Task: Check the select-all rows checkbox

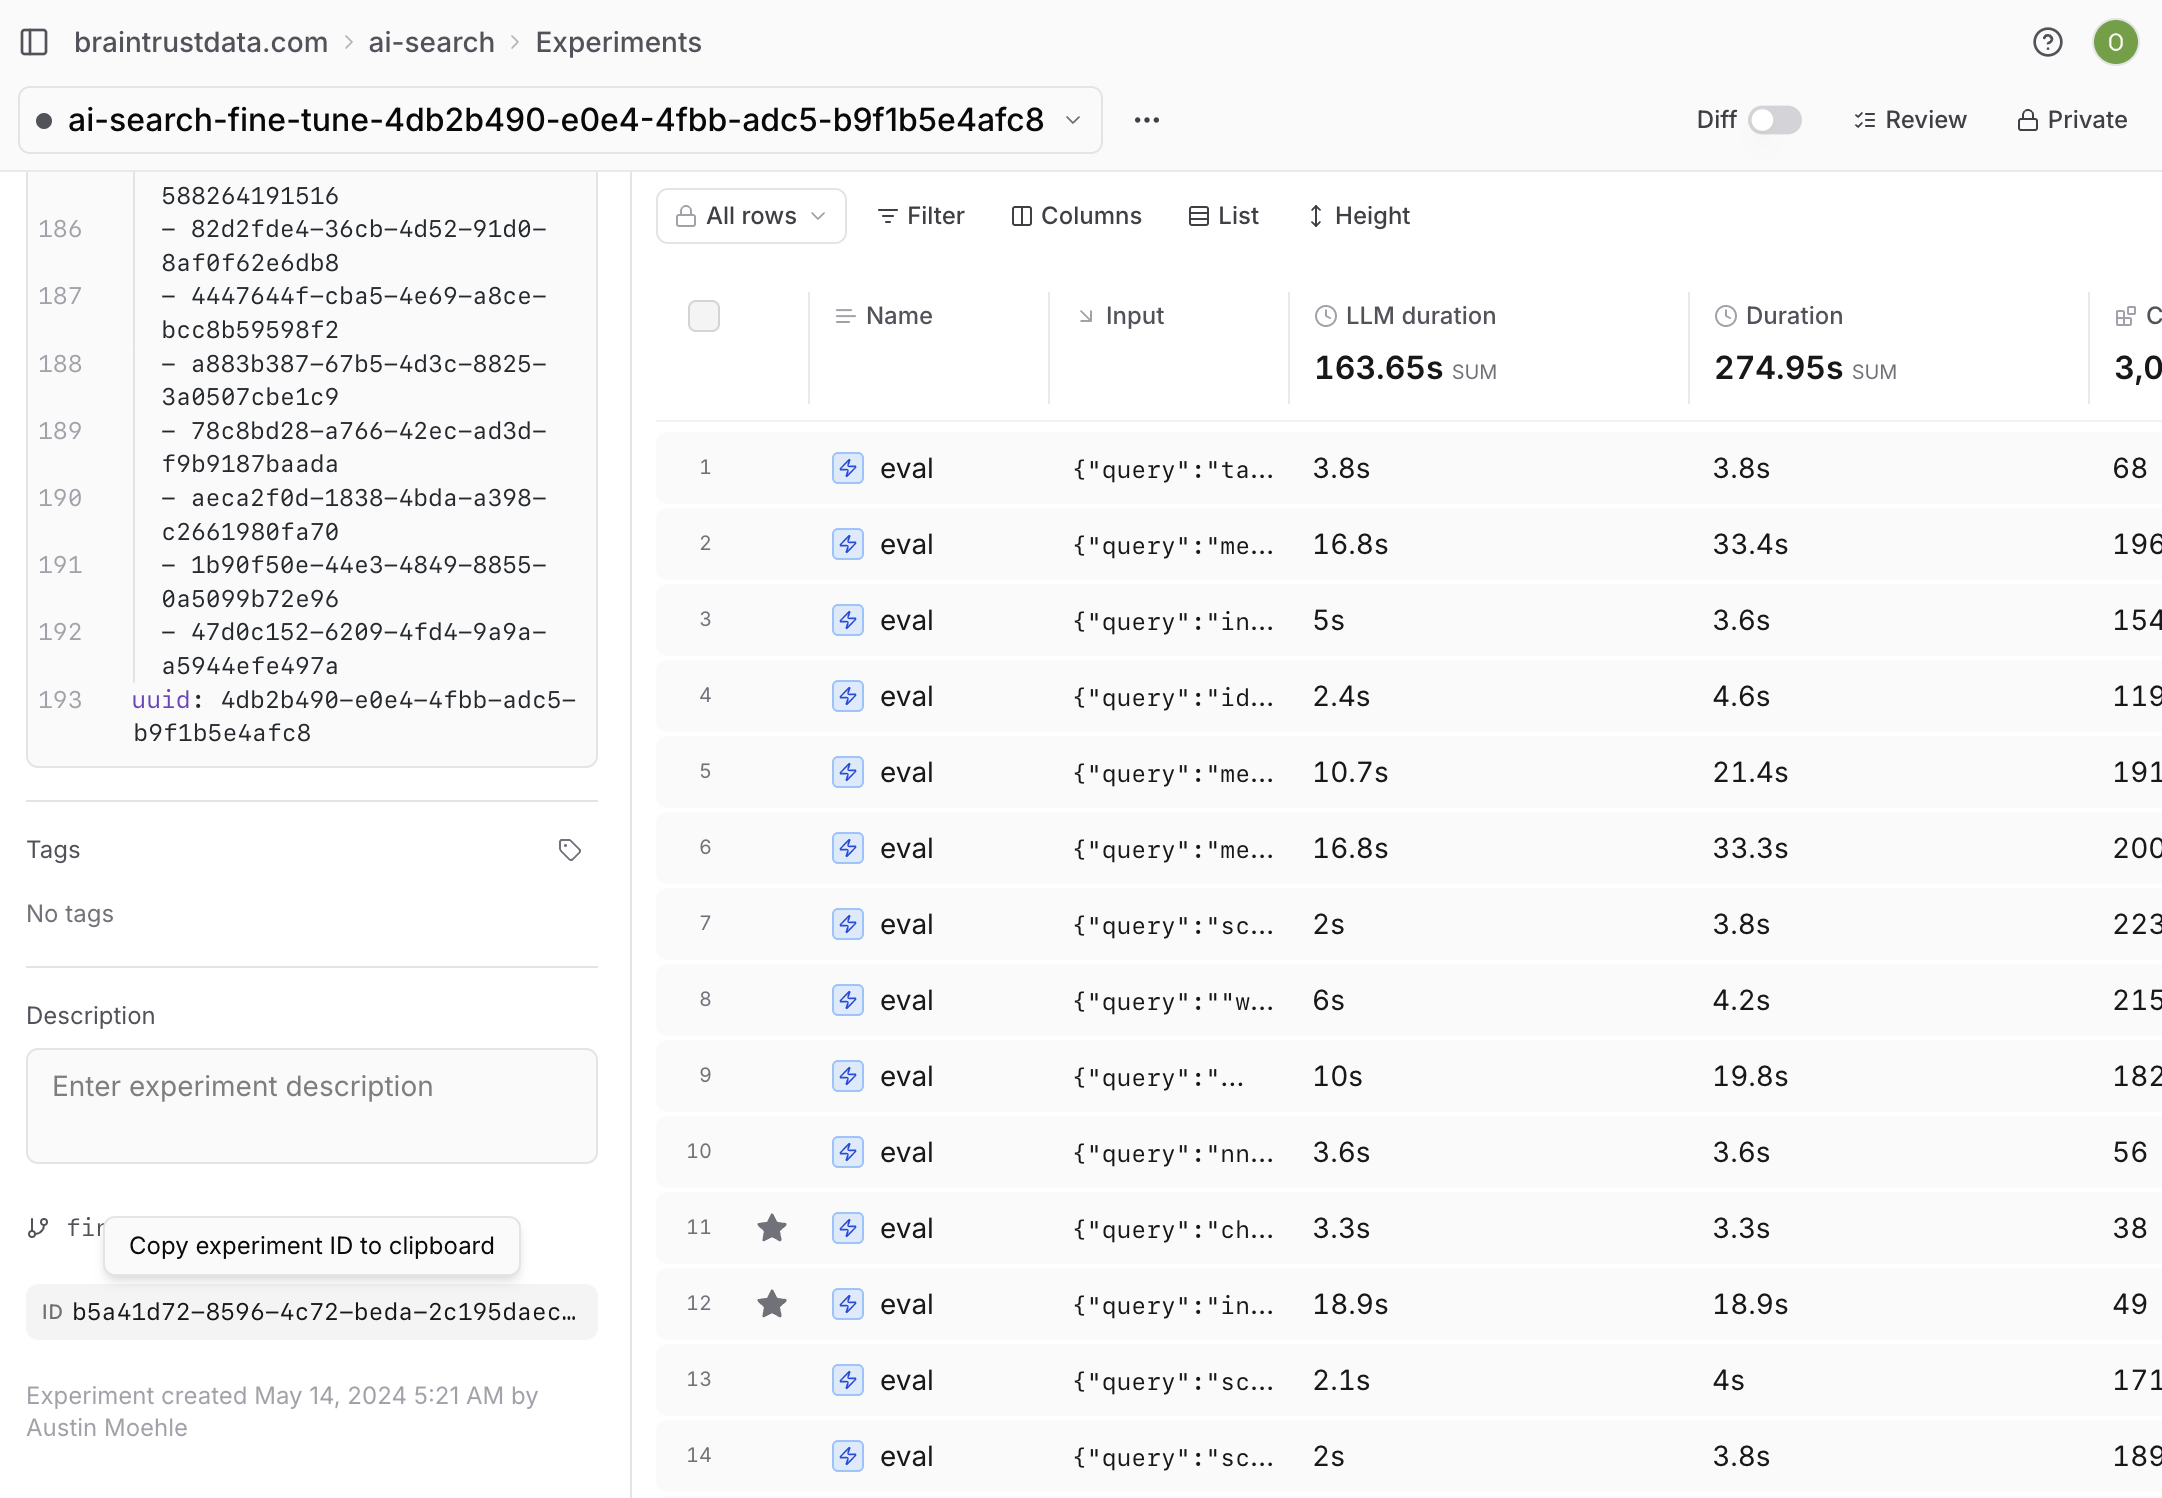Action: pyautogui.click(x=703, y=316)
